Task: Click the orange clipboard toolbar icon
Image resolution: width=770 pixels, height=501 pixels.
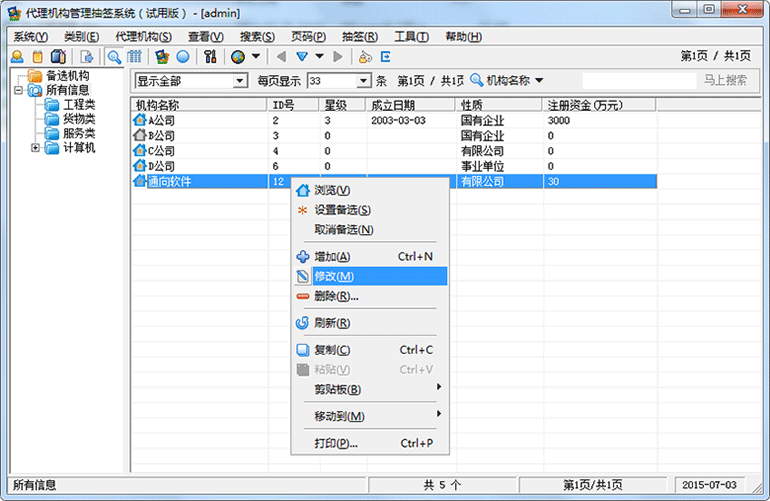Action: (37, 57)
